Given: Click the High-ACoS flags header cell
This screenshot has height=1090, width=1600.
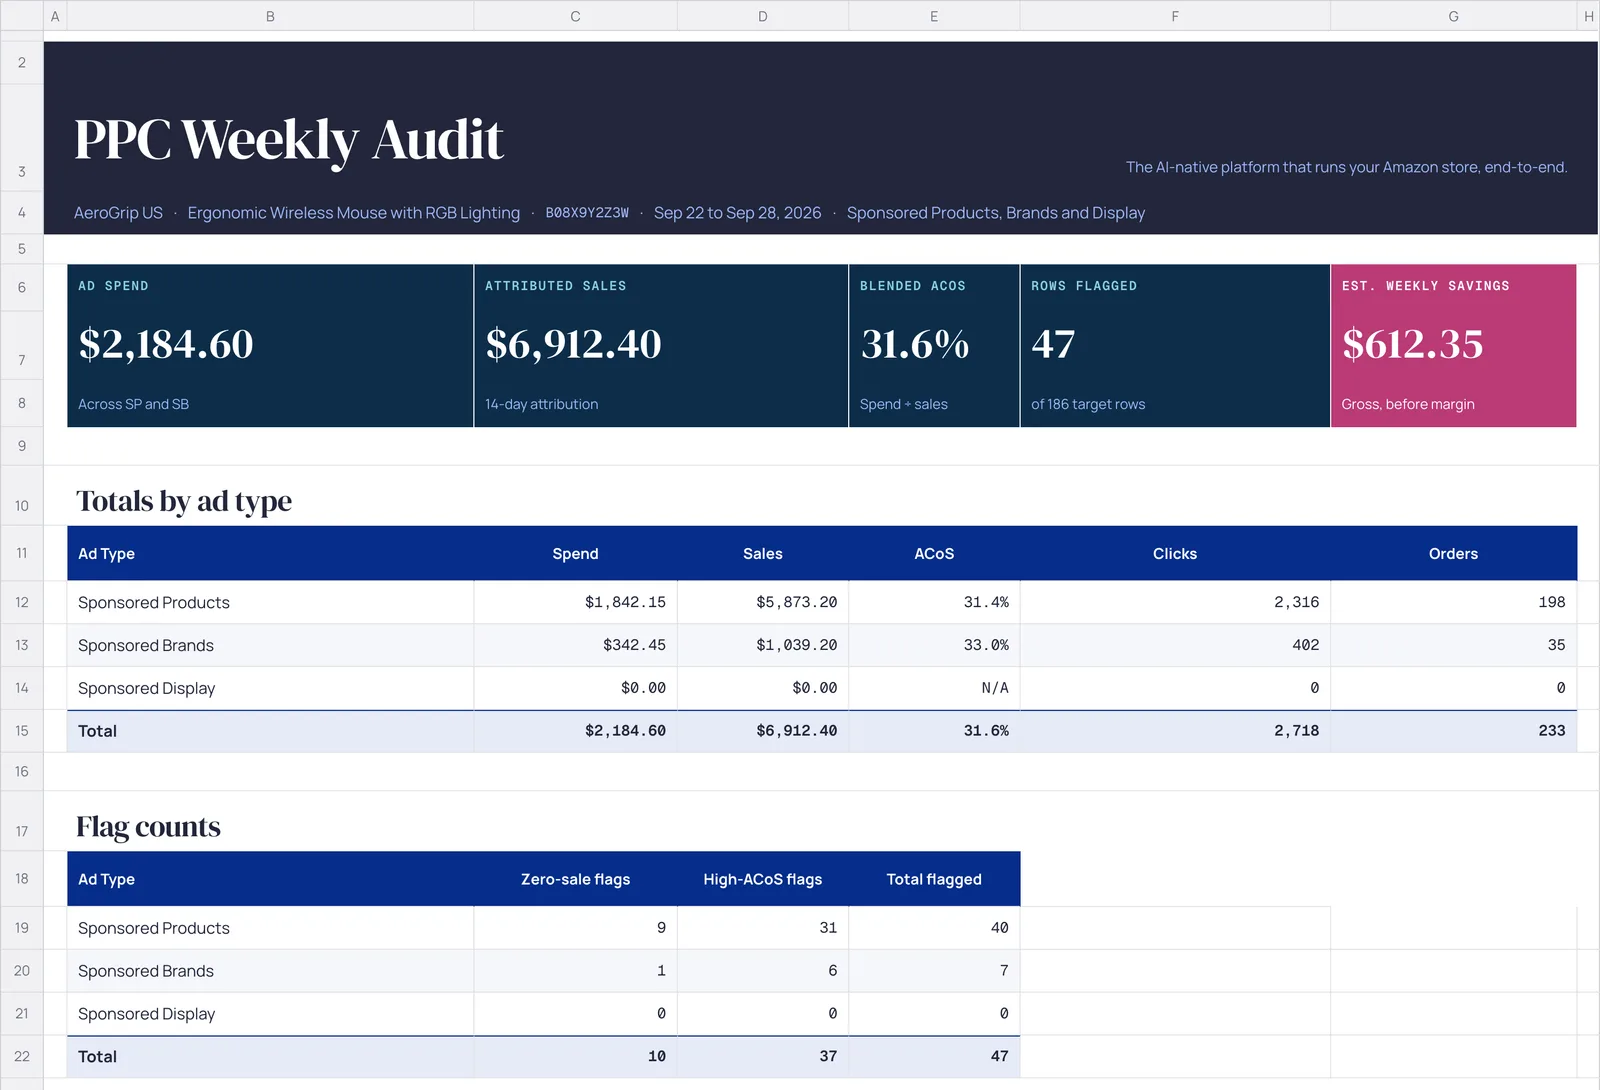Looking at the screenshot, I should [x=763, y=879].
